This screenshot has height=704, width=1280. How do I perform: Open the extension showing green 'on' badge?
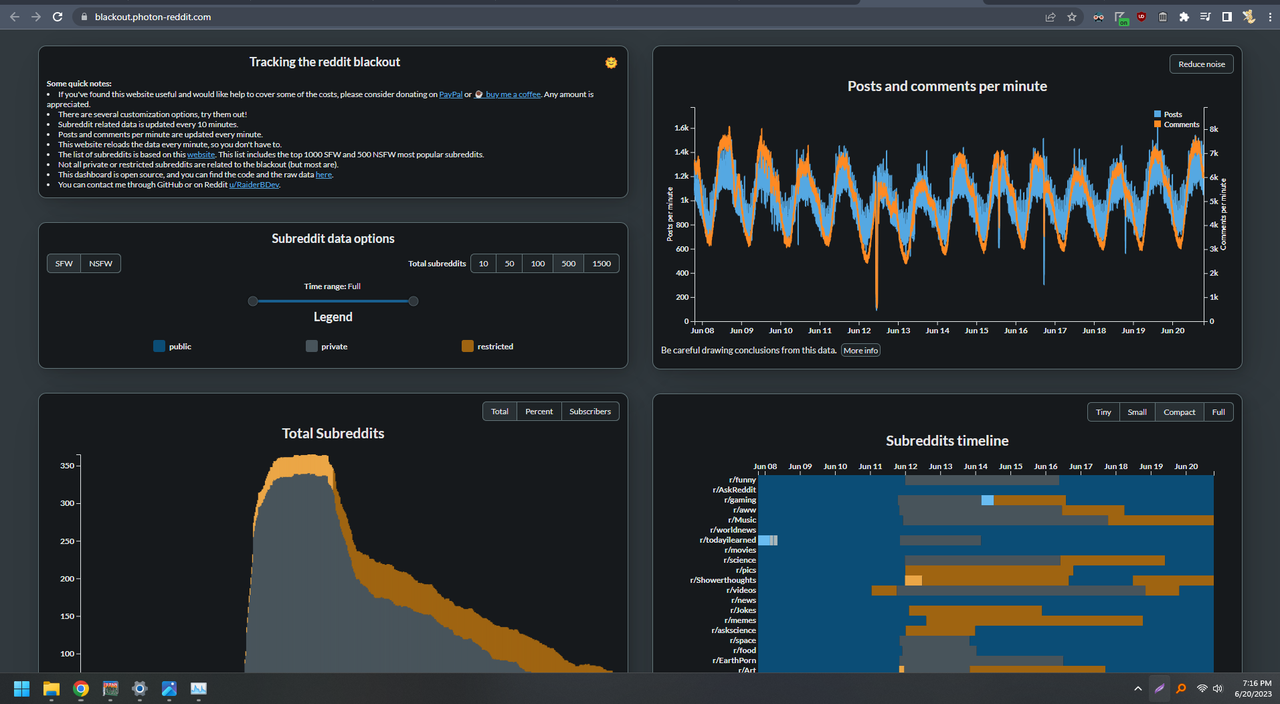click(x=1121, y=18)
